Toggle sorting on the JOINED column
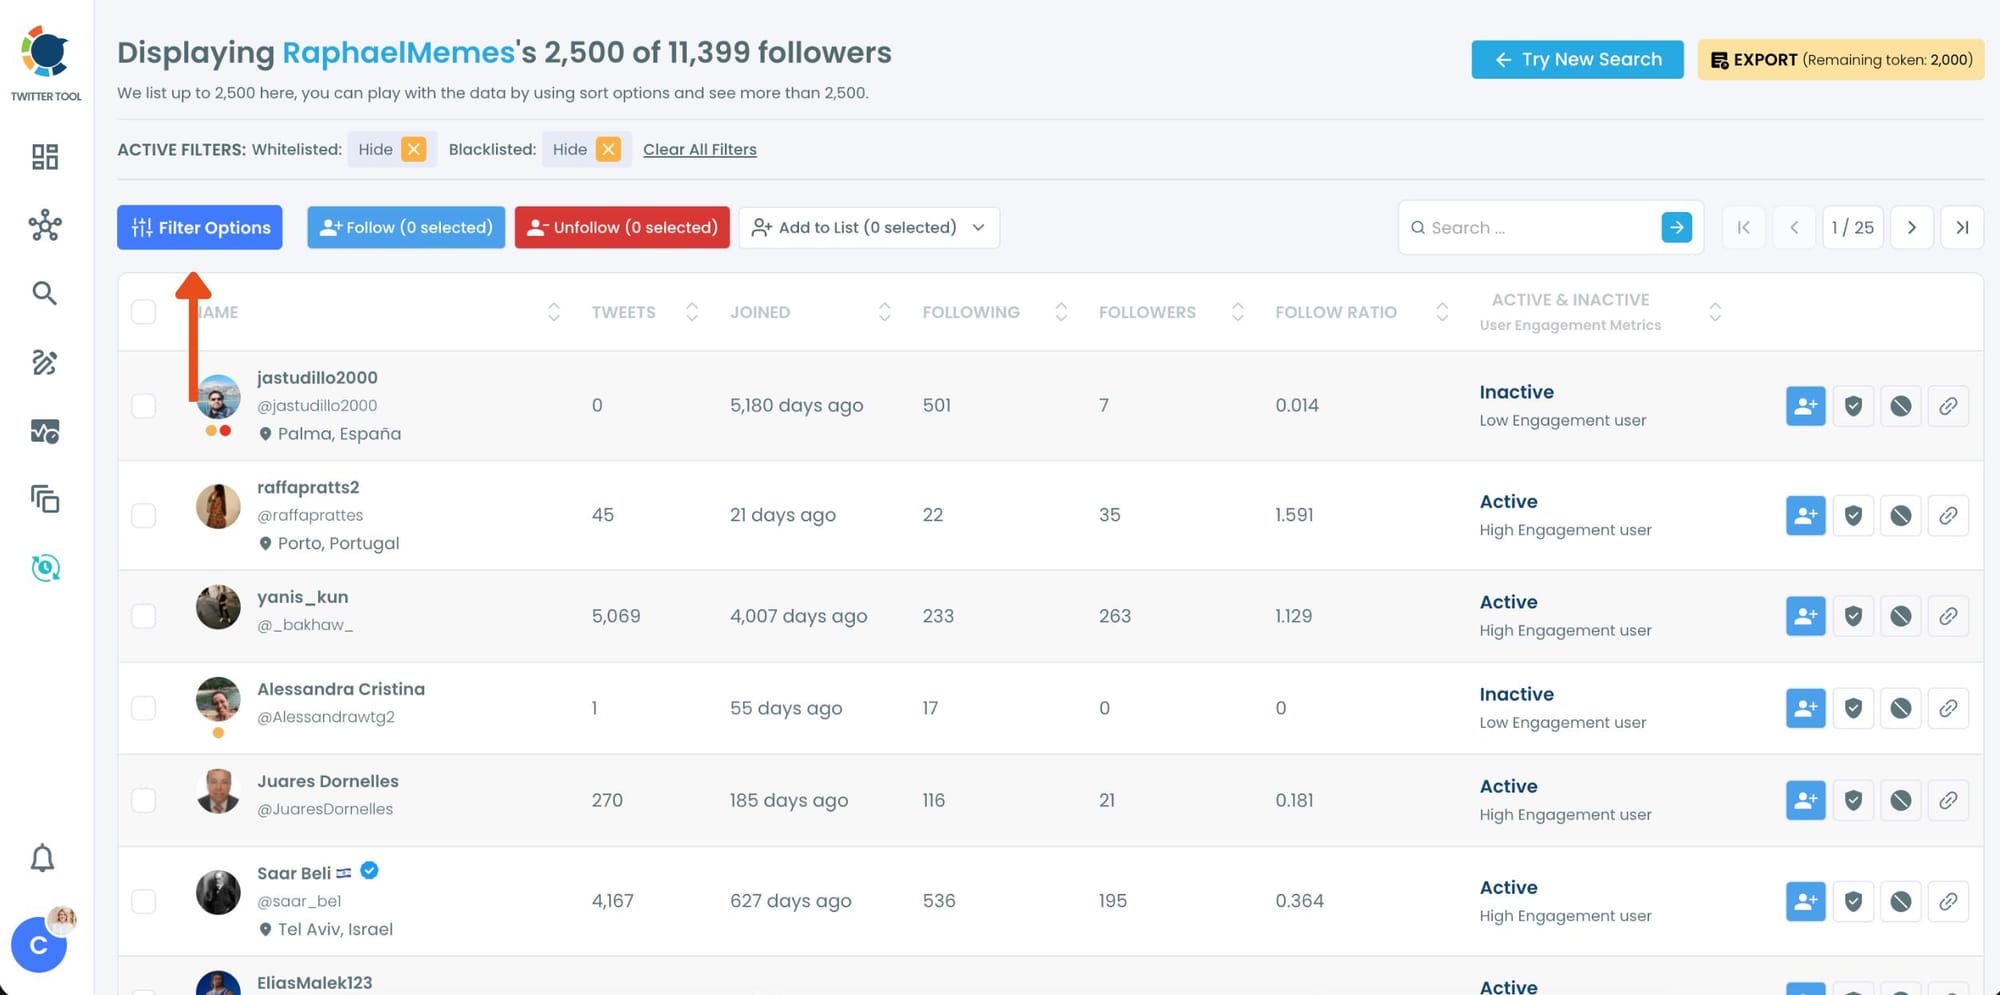Screen dimensions: 2000x995 coord(884,311)
